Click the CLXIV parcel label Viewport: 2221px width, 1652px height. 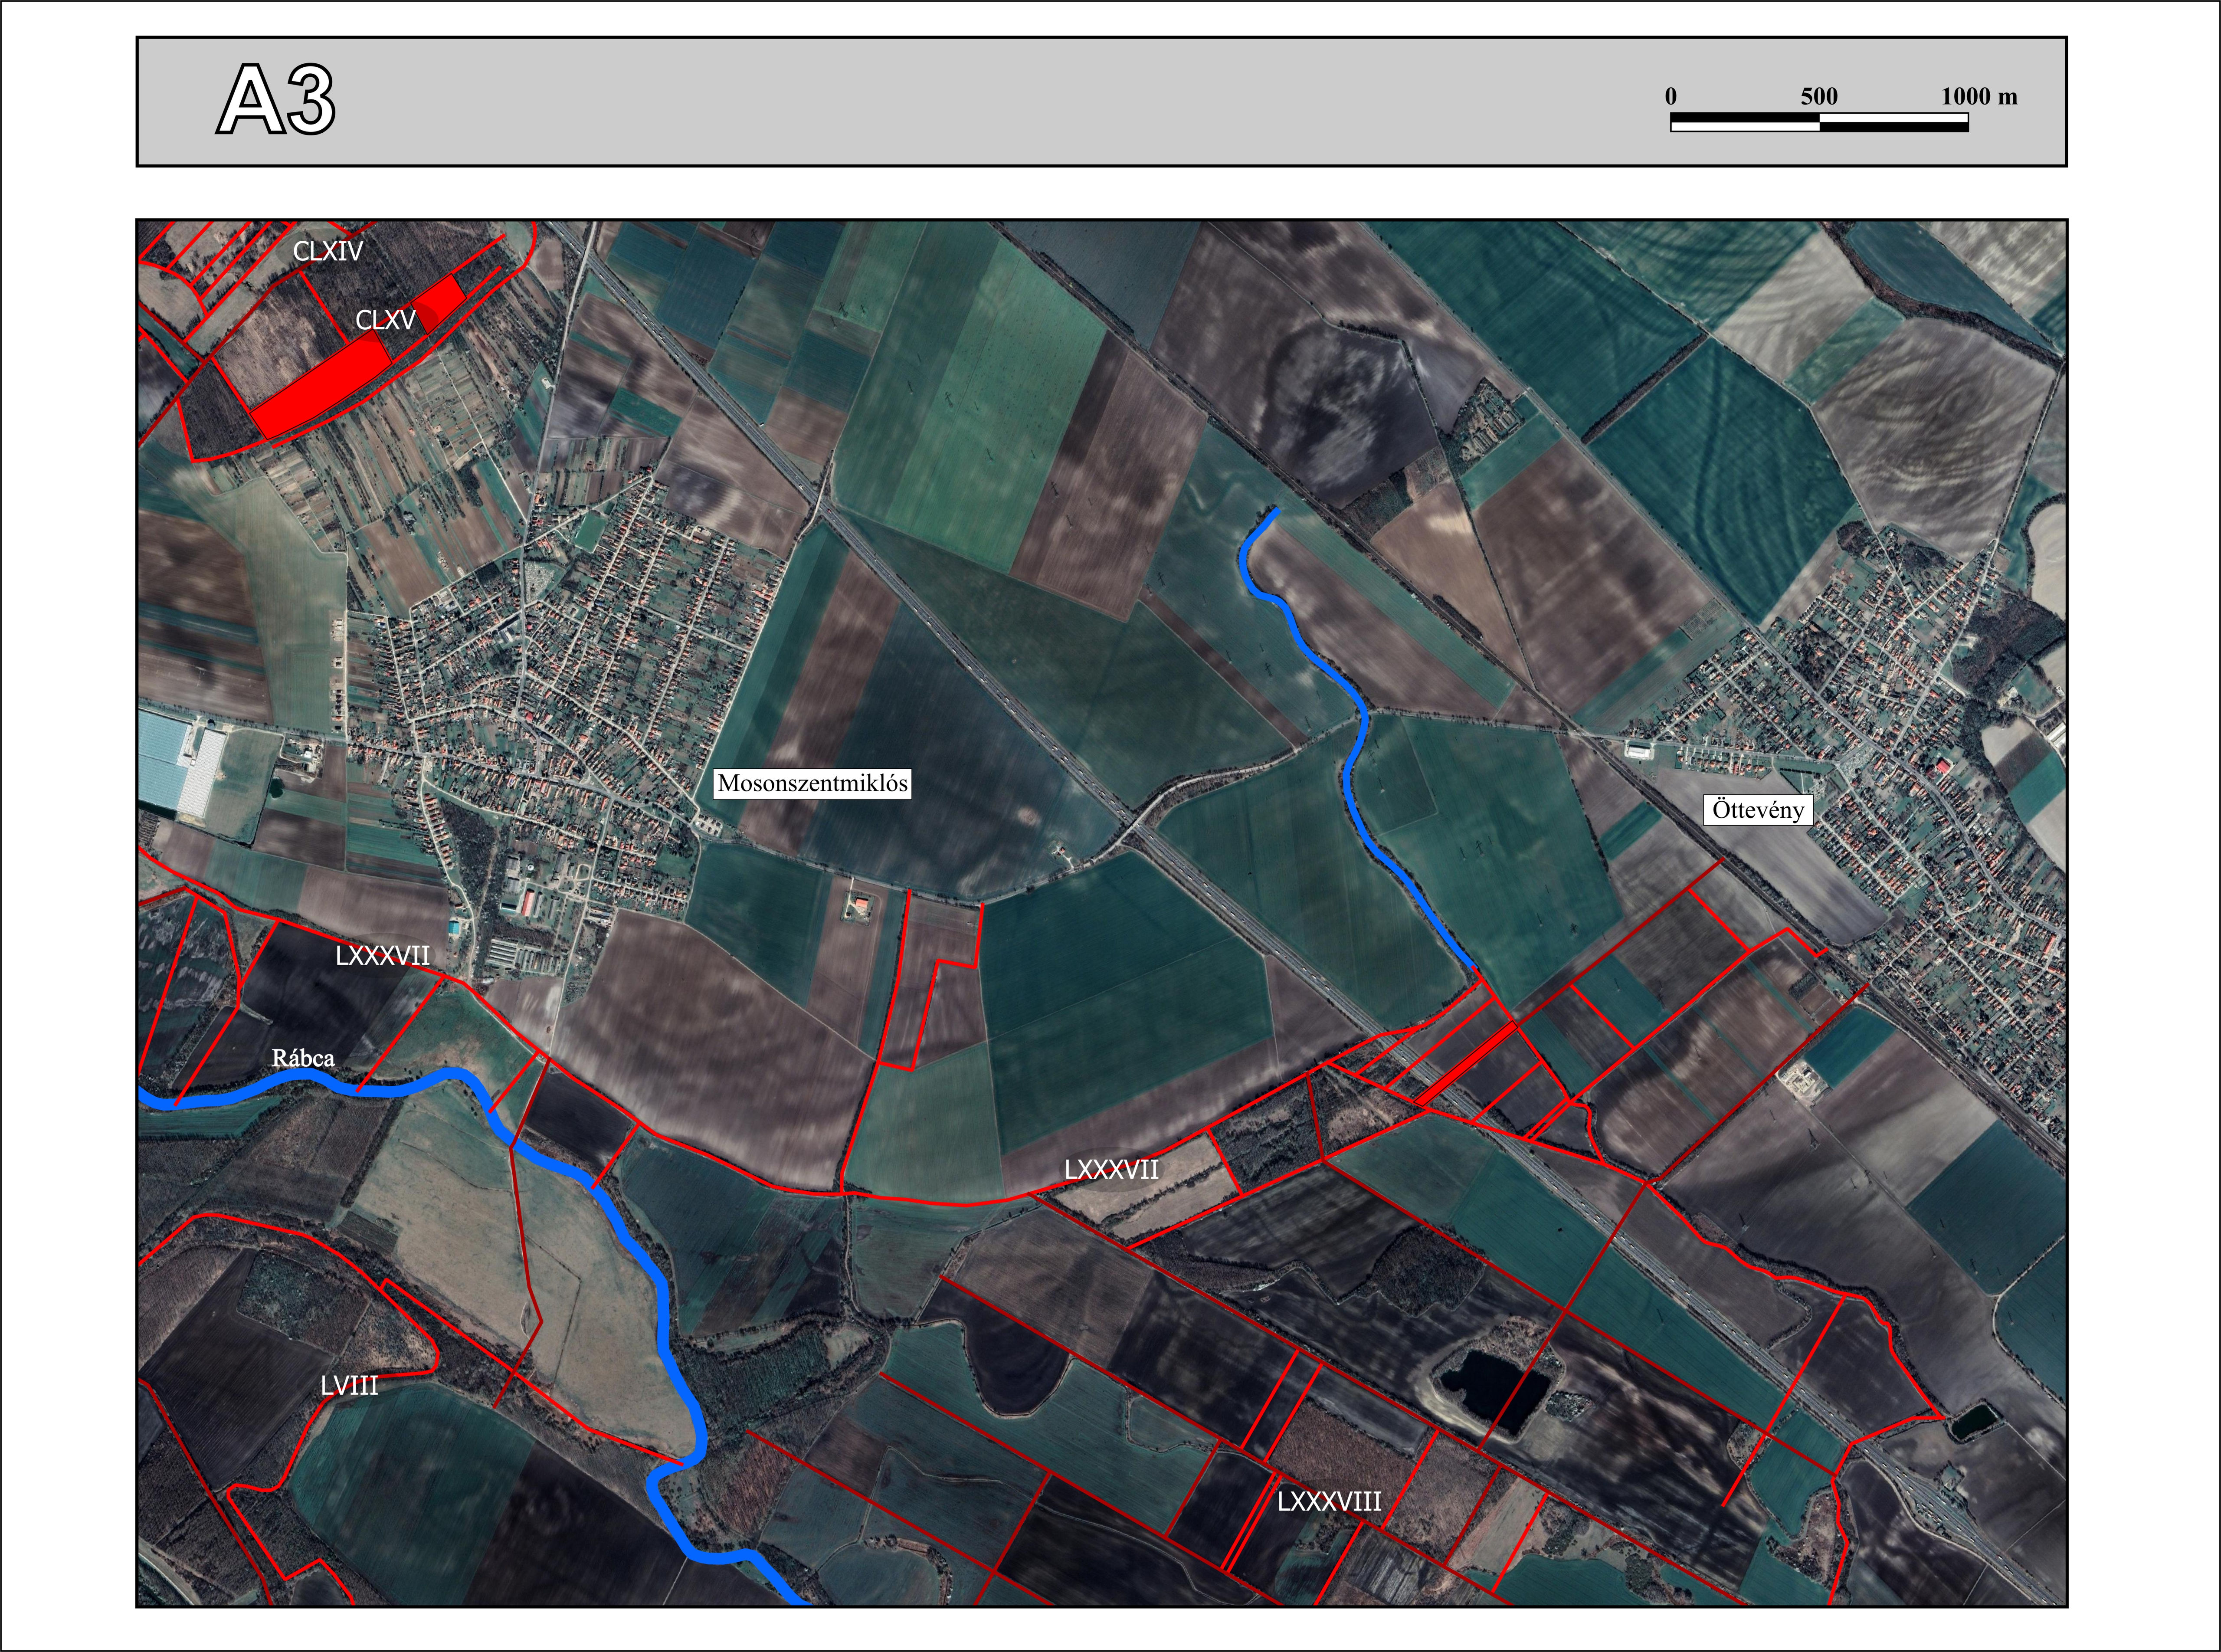pos(327,251)
